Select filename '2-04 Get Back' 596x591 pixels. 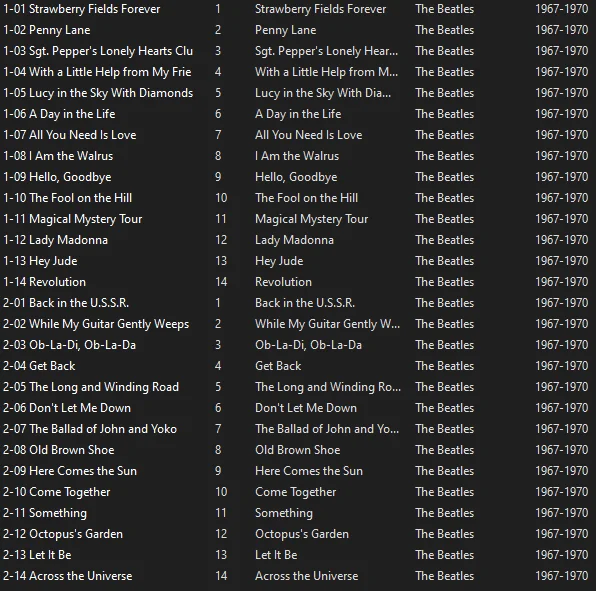39,366
